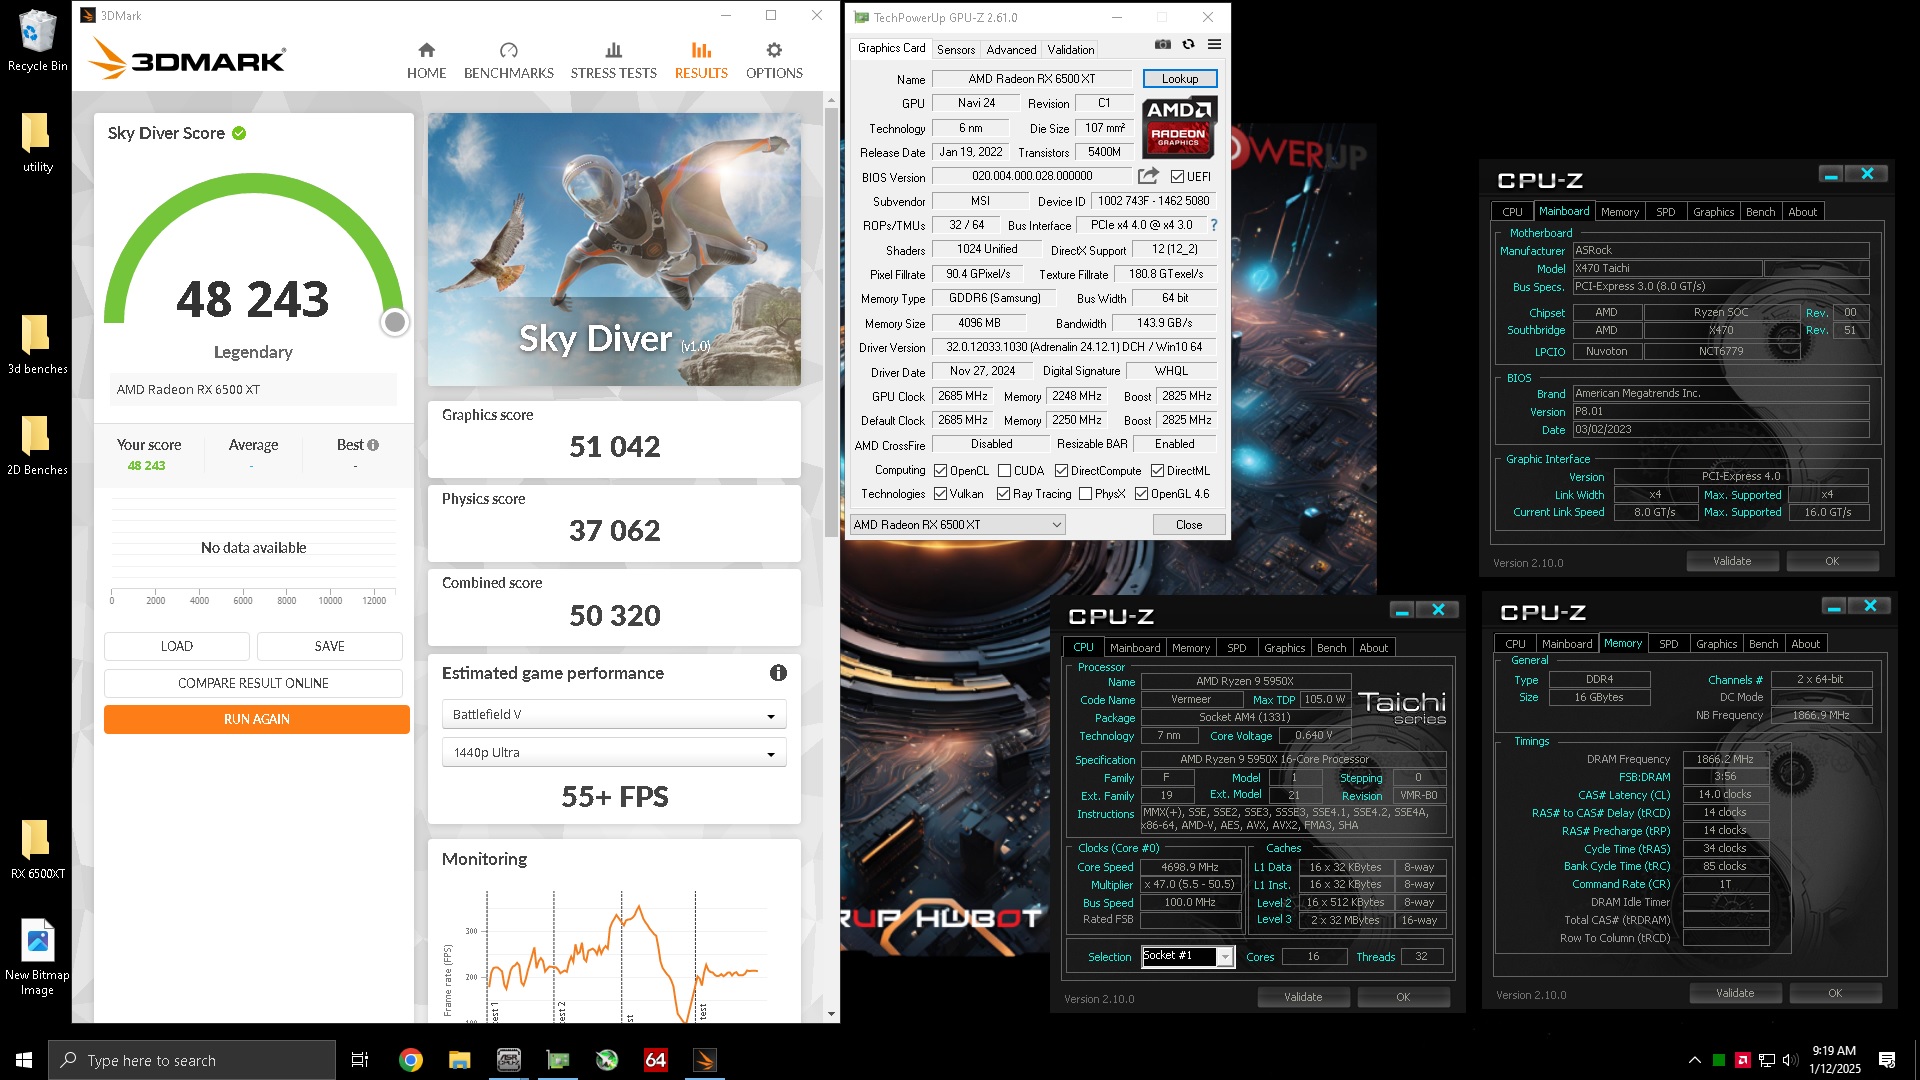The height and width of the screenshot is (1080, 1920).
Task: Open the utility folder on desktop
Action: [x=37, y=142]
